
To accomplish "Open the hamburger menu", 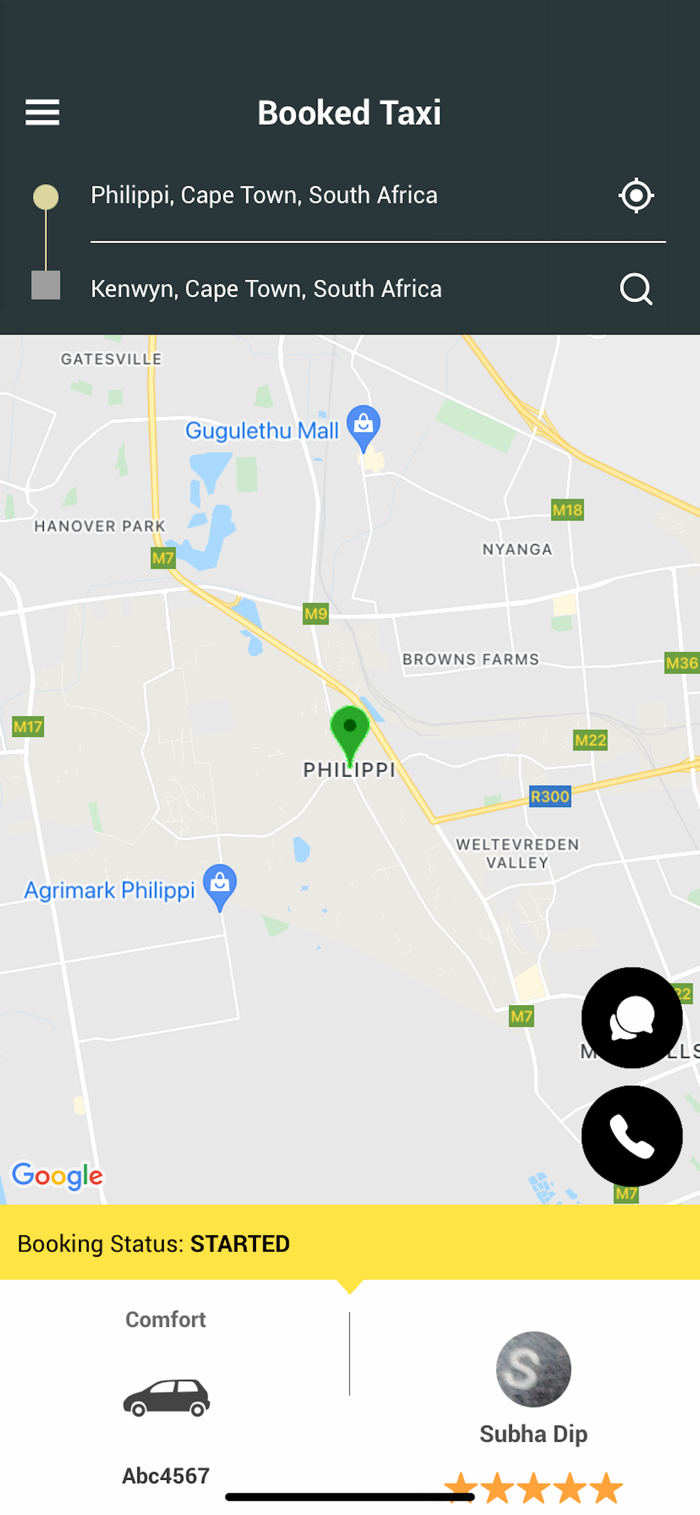I will coord(42,112).
